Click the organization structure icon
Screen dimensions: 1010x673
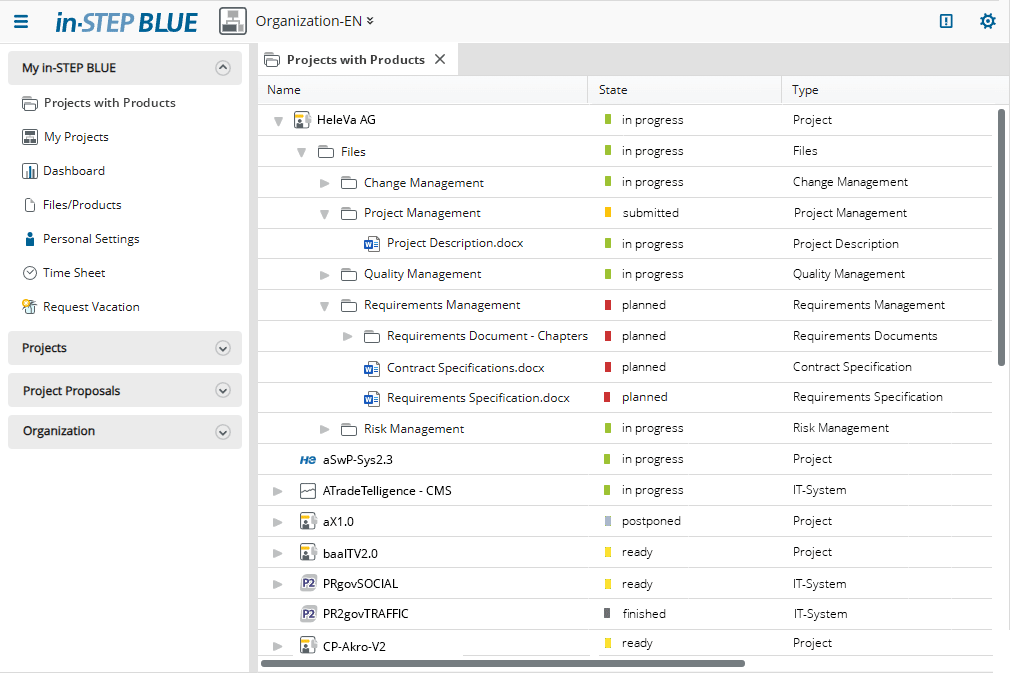point(233,21)
